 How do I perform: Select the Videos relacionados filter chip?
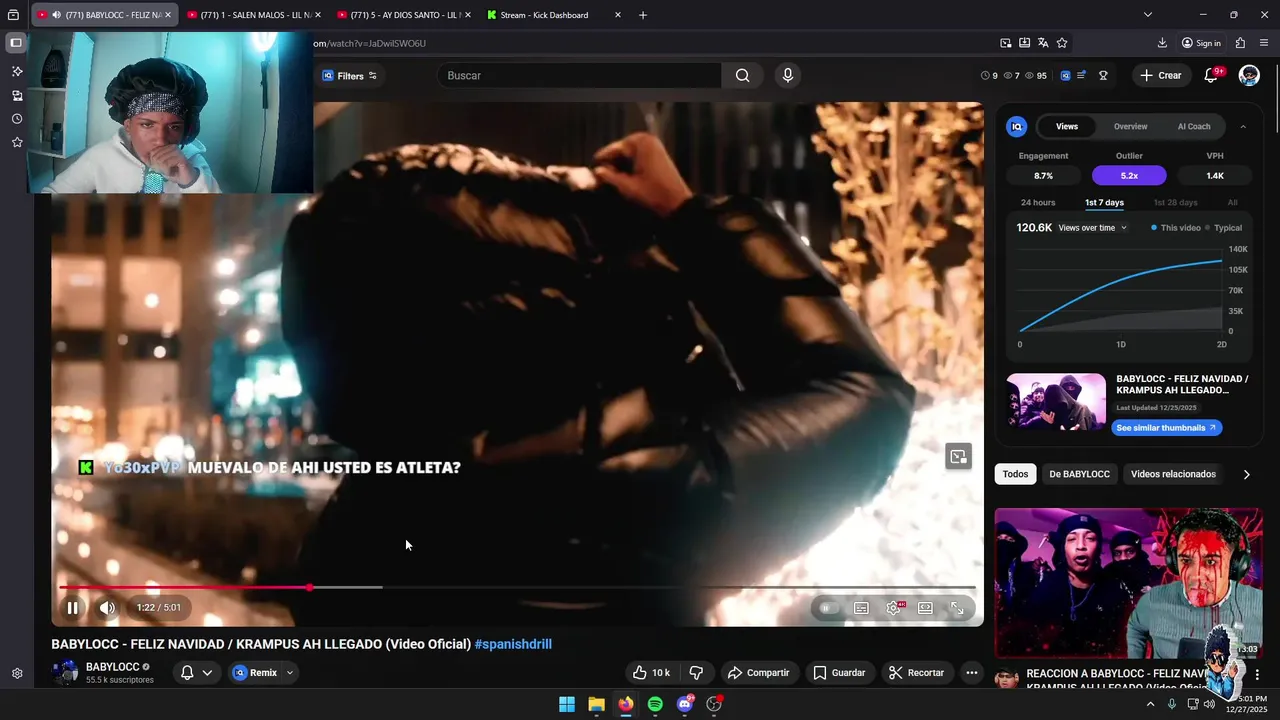click(1173, 474)
